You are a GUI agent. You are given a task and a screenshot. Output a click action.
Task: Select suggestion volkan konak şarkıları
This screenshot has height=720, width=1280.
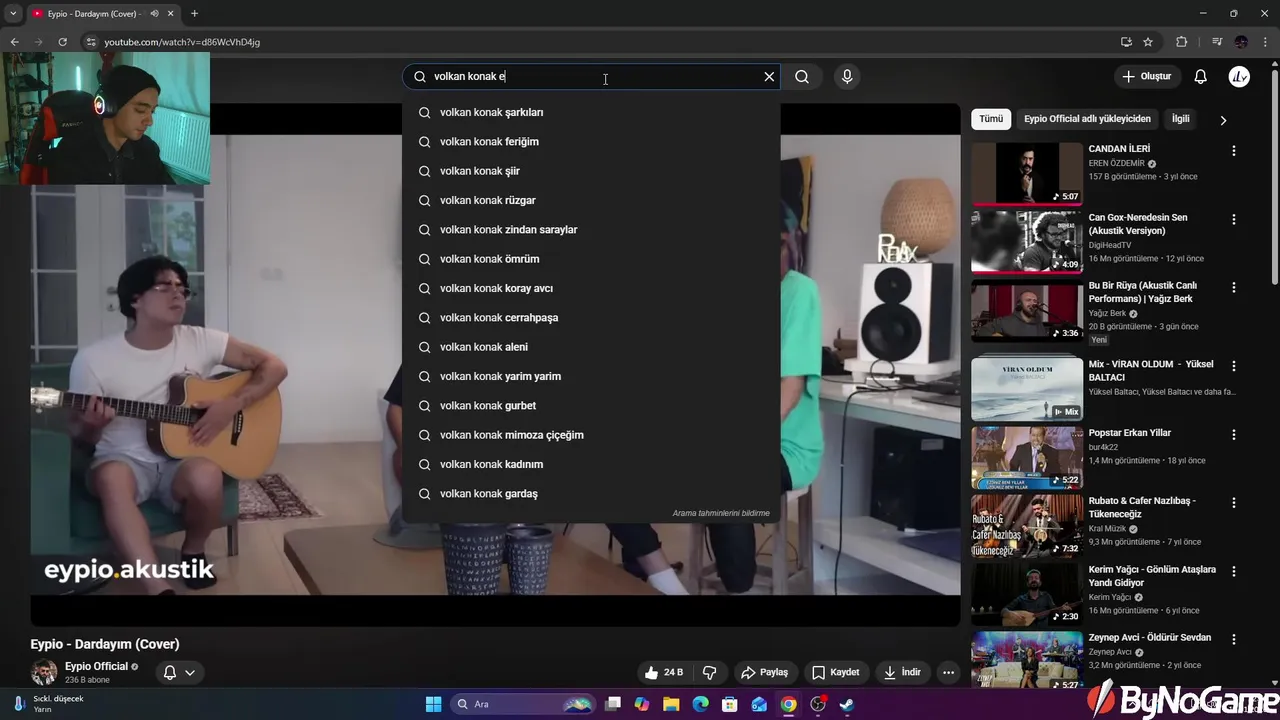[591, 112]
